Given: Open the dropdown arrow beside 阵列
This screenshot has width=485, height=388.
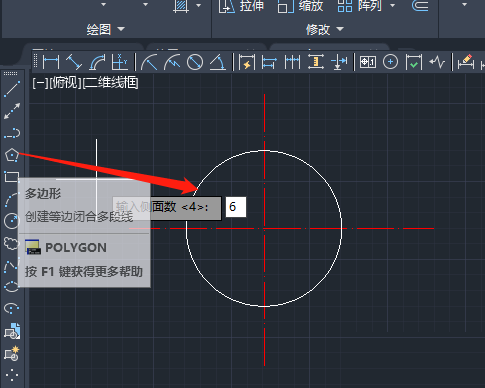Looking at the screenshot, I should 392,5.
